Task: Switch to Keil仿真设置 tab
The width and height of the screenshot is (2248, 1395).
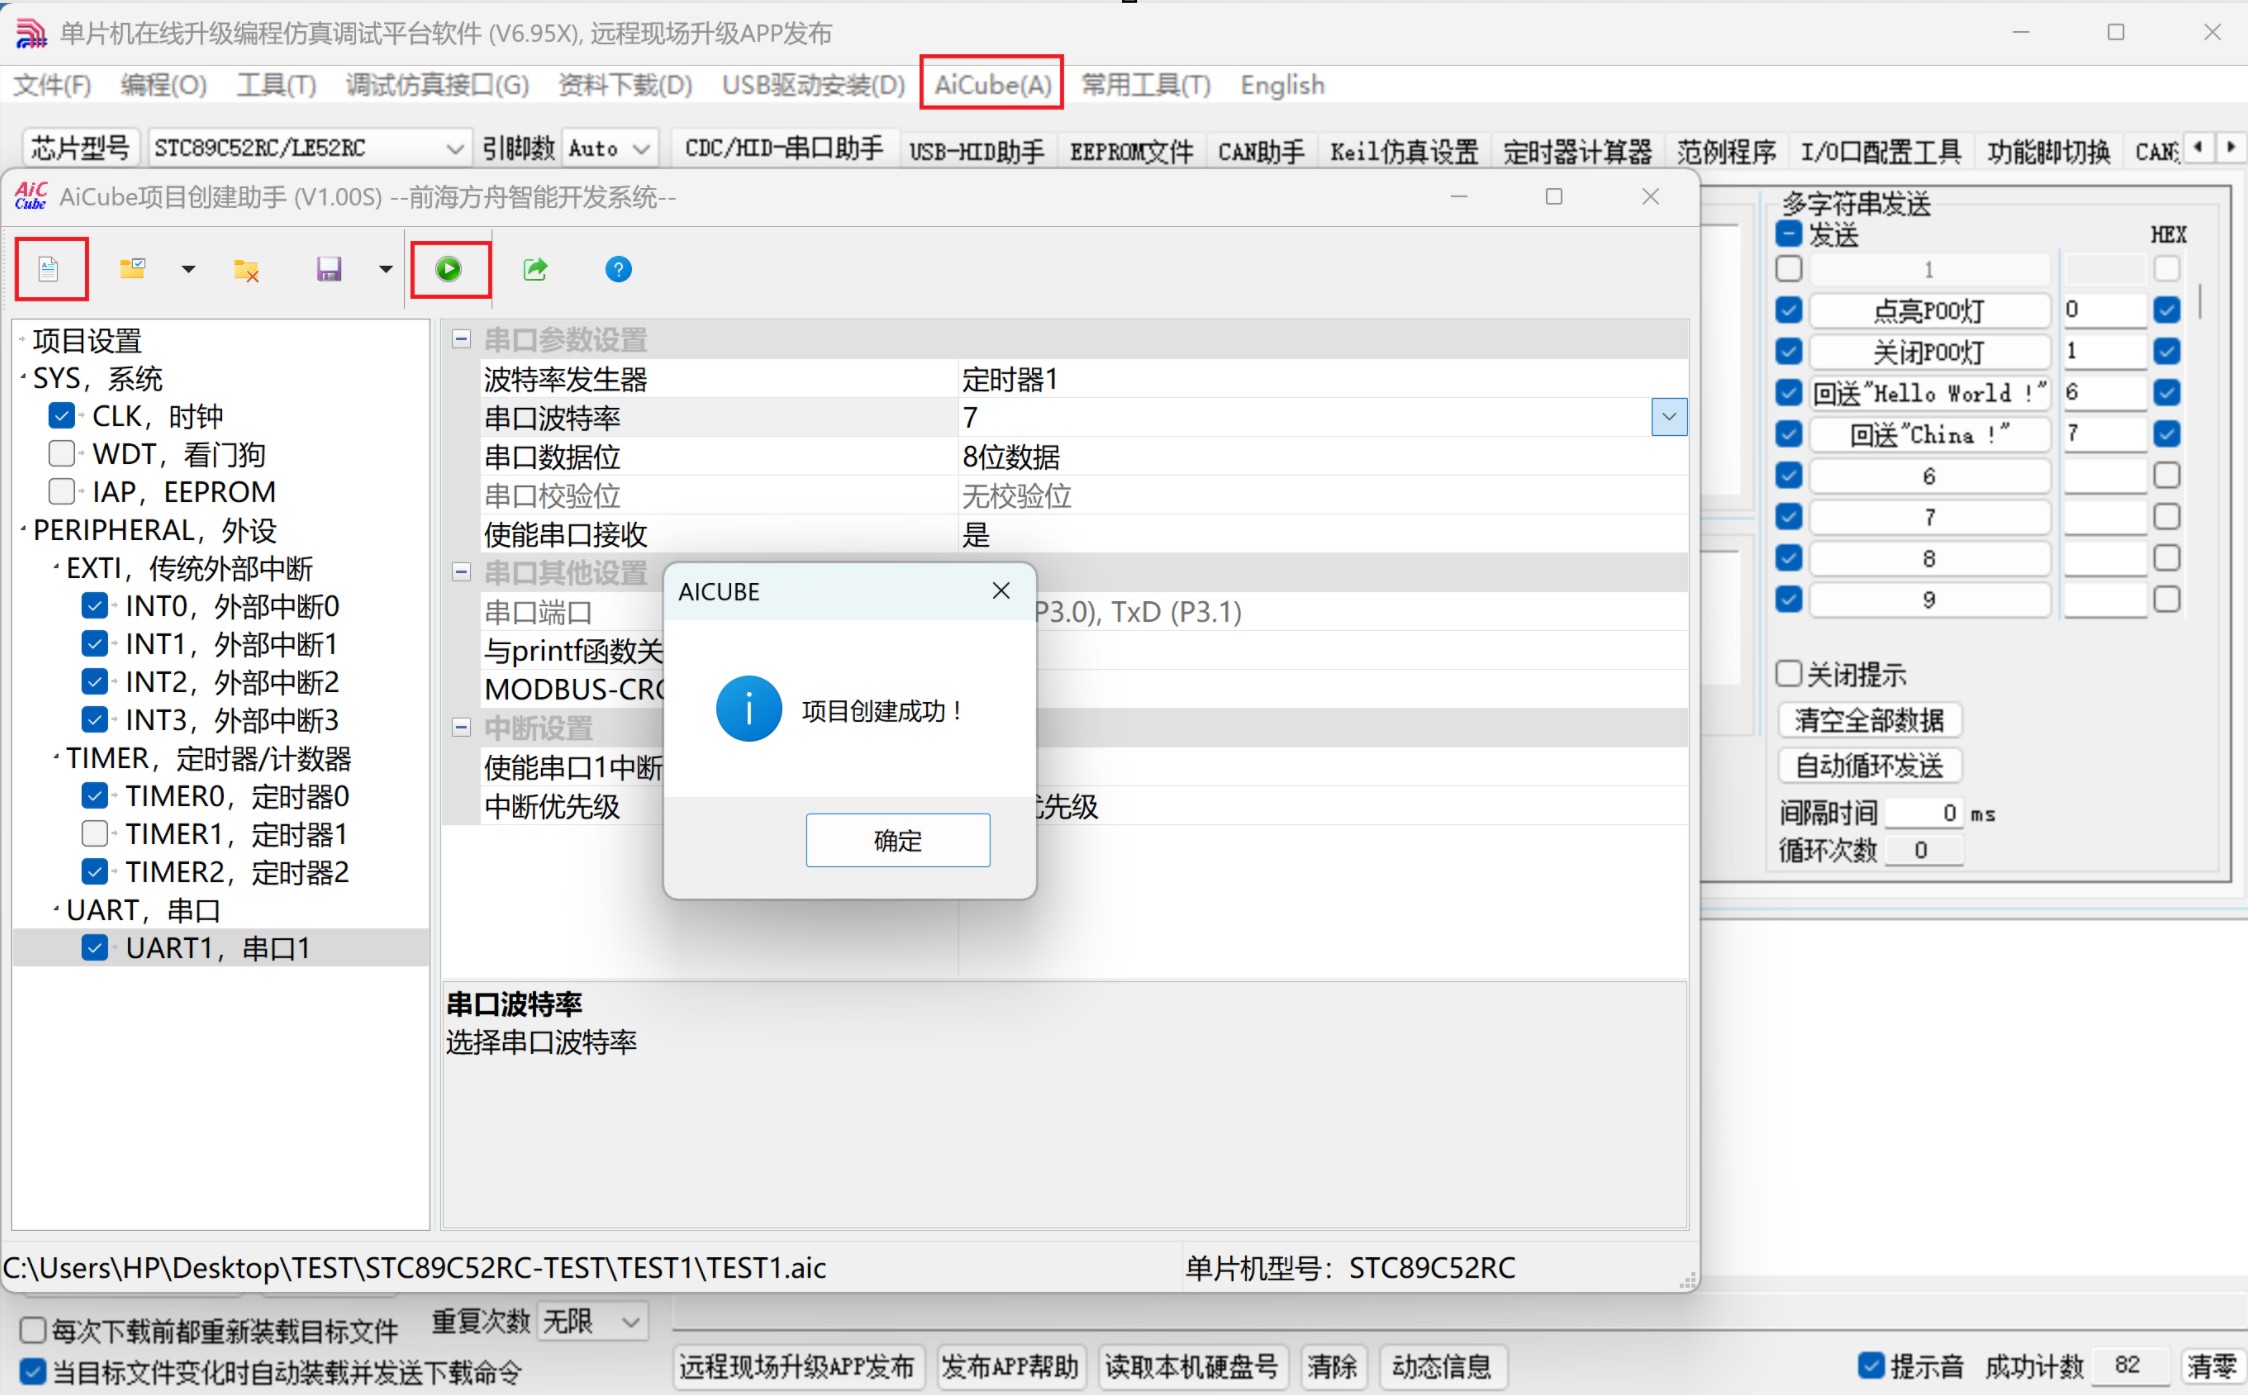Action: point(1404,151)
